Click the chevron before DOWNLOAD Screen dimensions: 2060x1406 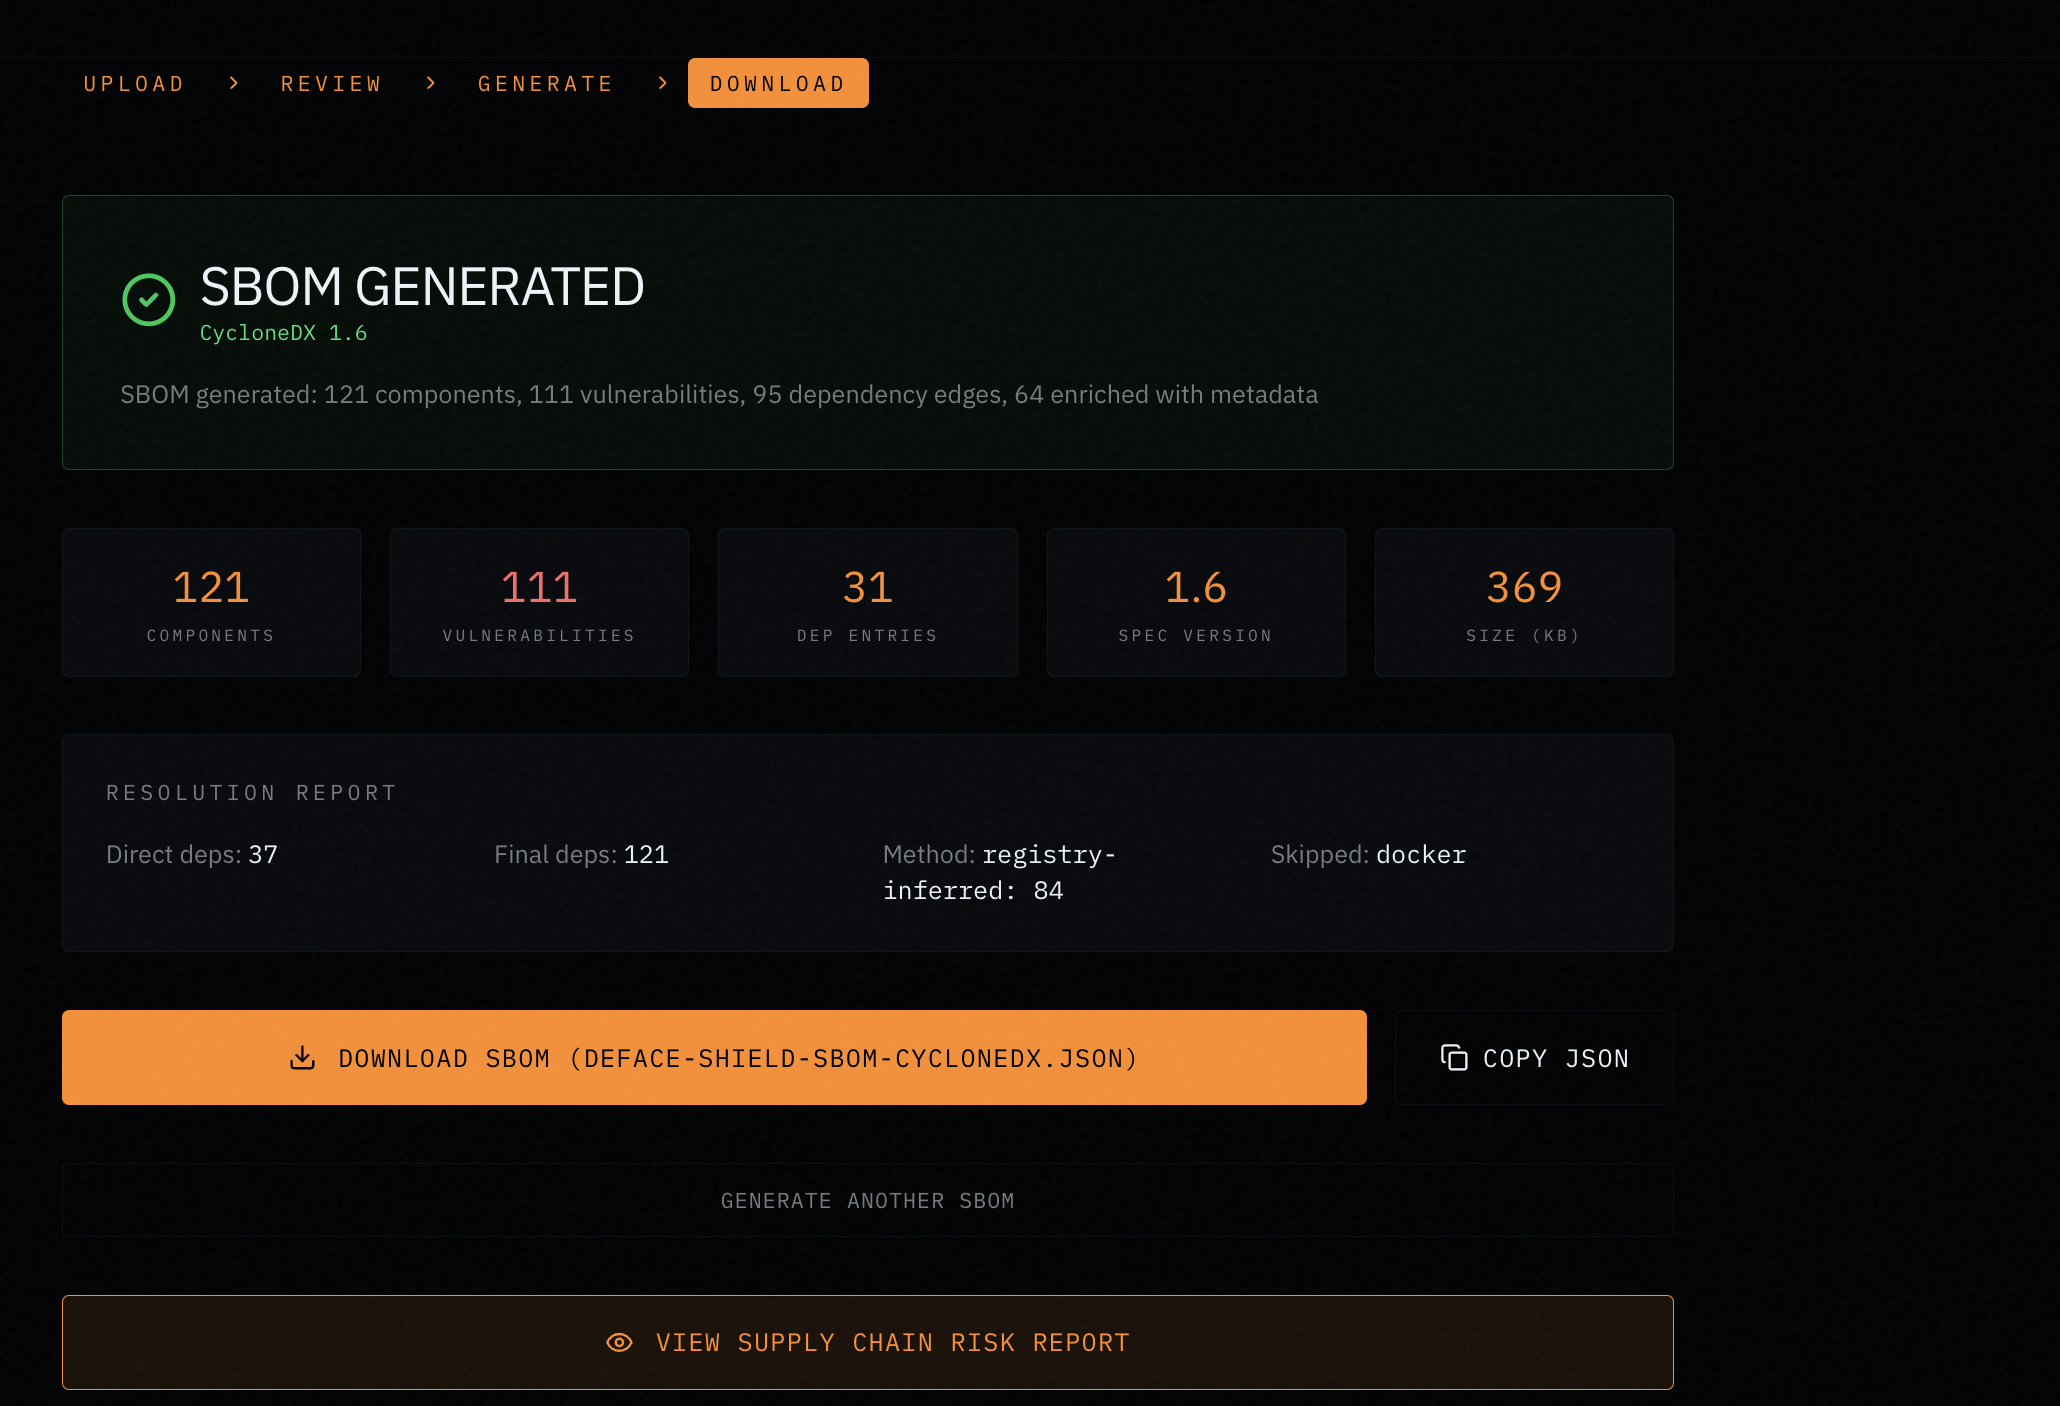click(662, 84)
